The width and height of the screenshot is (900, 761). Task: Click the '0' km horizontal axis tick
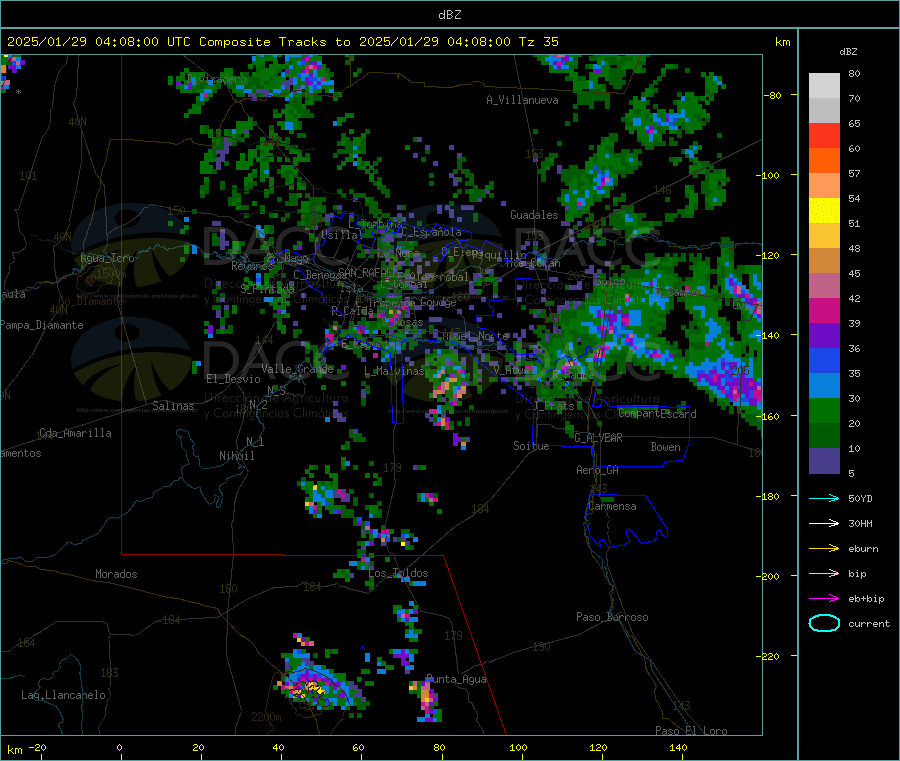(x=119, y=747)
